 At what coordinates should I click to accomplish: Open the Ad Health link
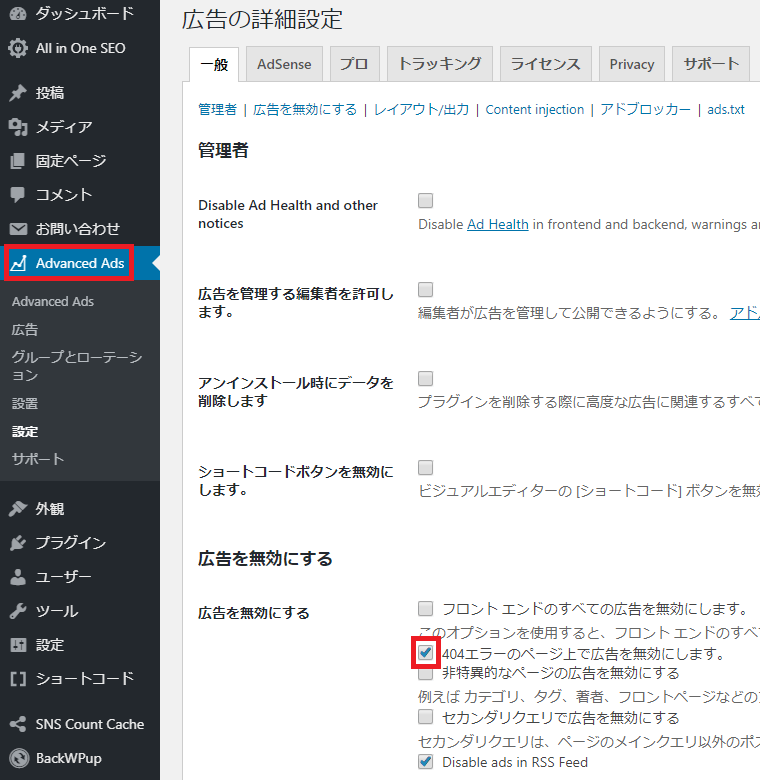(497, 224)
